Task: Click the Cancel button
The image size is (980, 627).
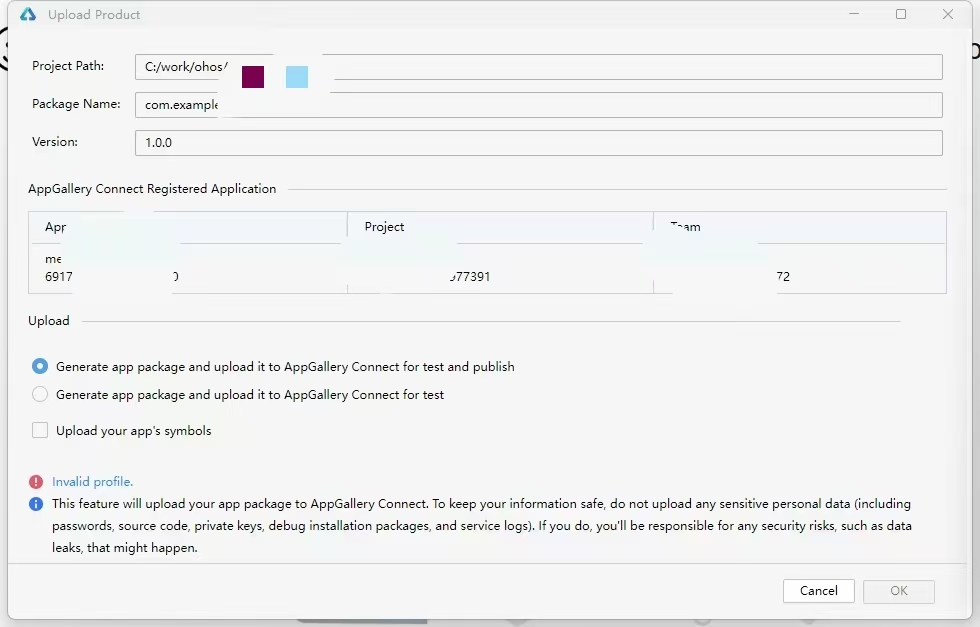Action: [x=819, y=591]
